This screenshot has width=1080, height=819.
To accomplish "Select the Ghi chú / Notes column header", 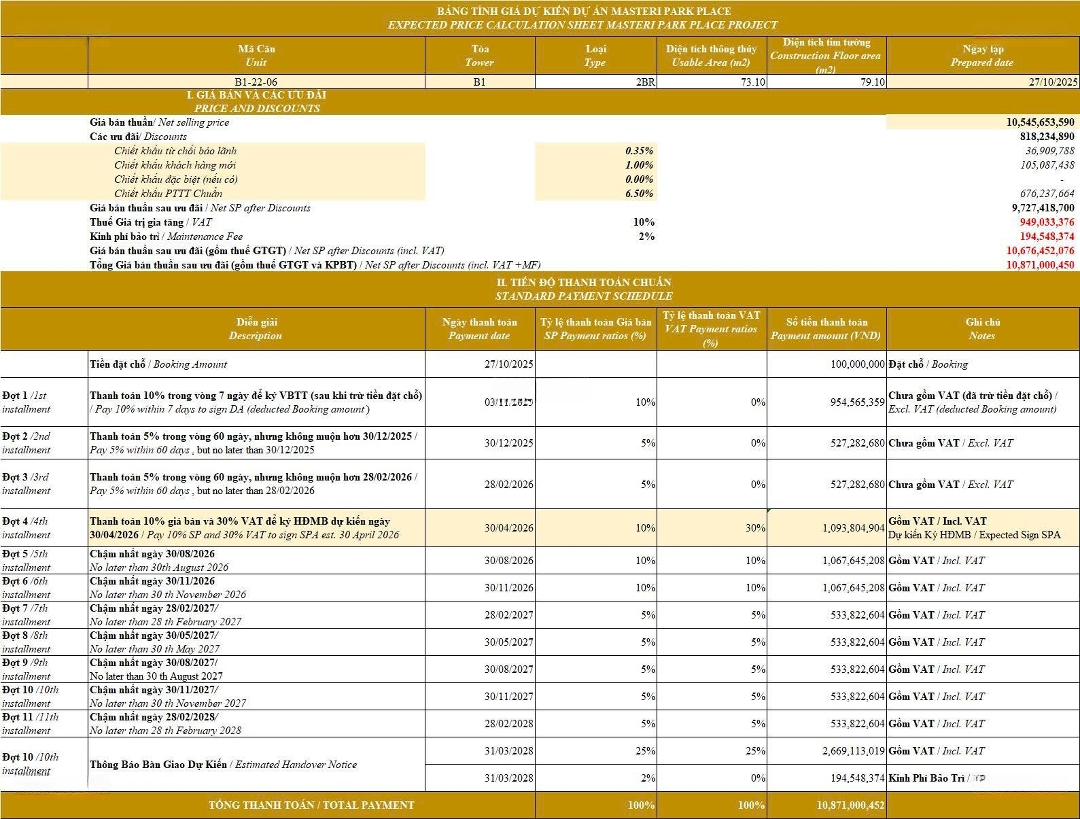I will pyautogui.click(x=982, y=329).
